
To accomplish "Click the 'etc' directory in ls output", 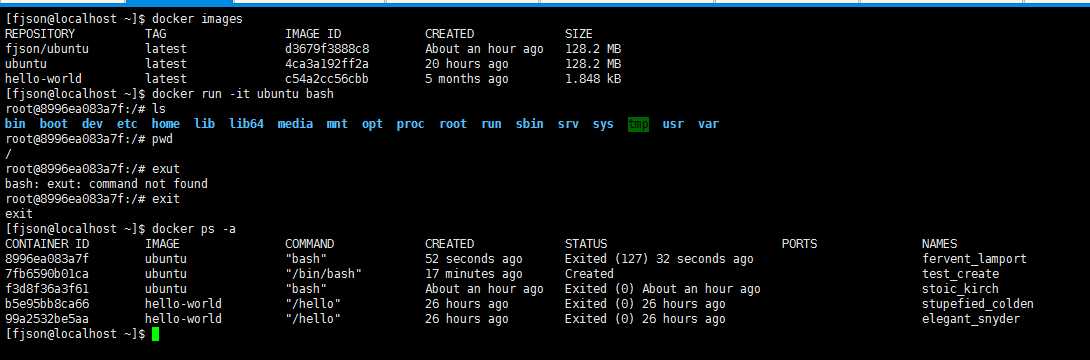I will (127, 124).
